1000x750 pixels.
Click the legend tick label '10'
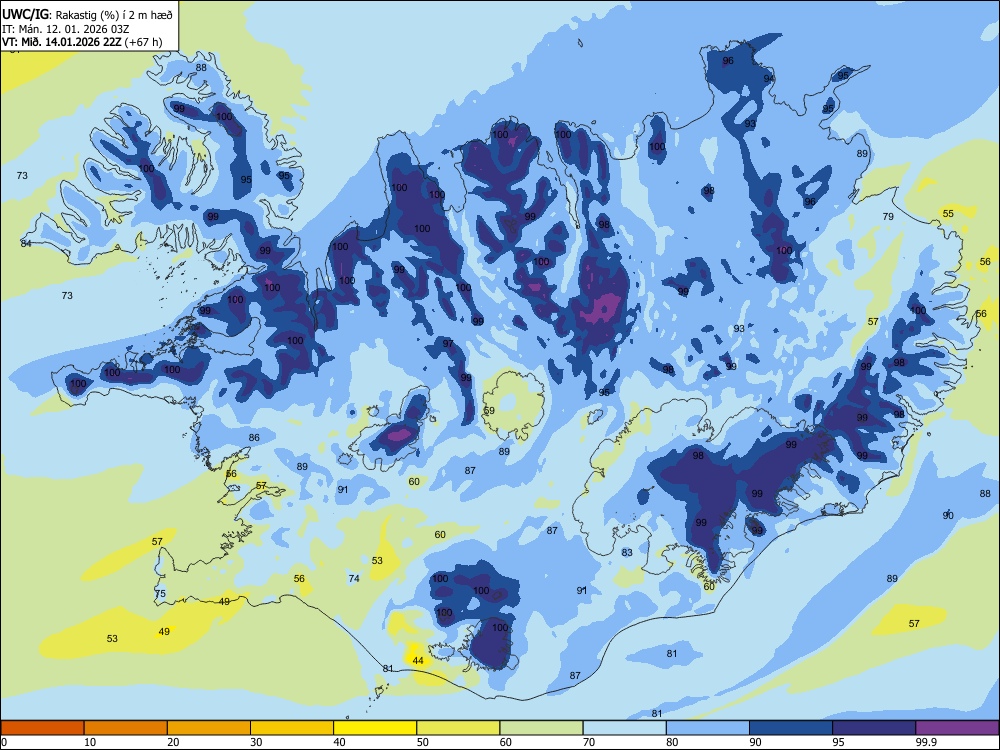coord(91,742)
